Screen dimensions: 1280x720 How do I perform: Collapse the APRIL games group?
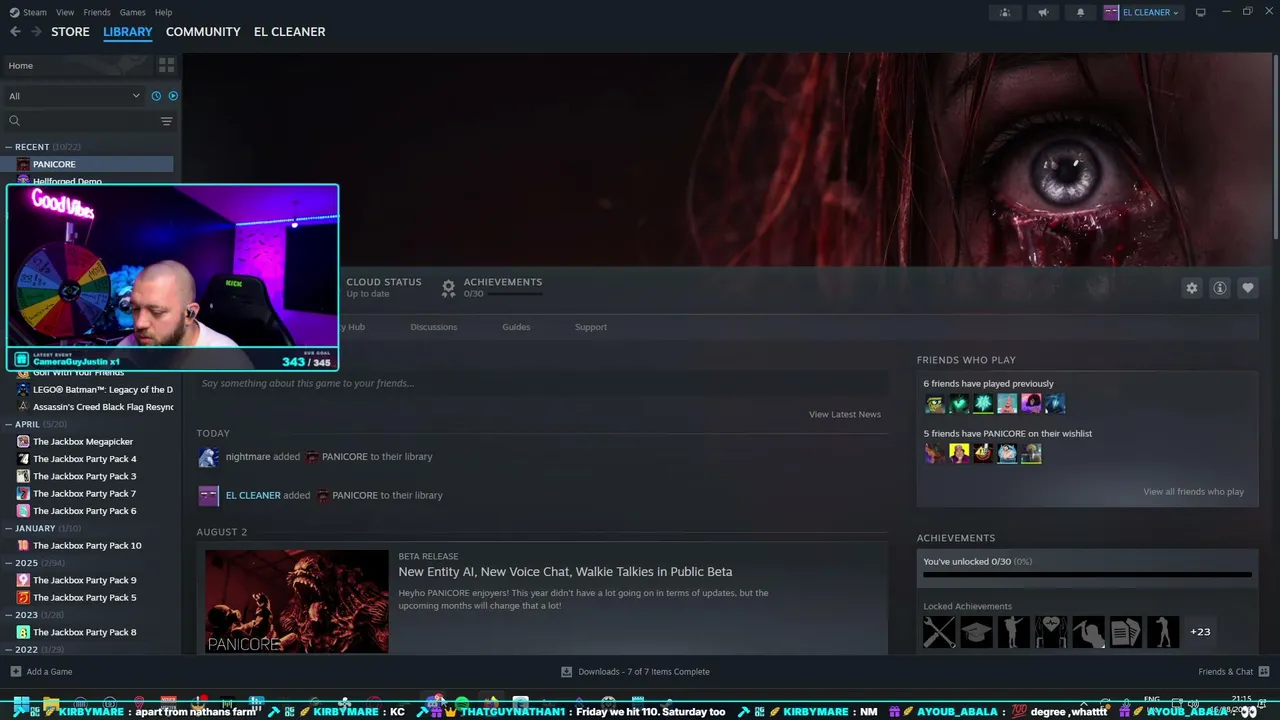point(9,424)
